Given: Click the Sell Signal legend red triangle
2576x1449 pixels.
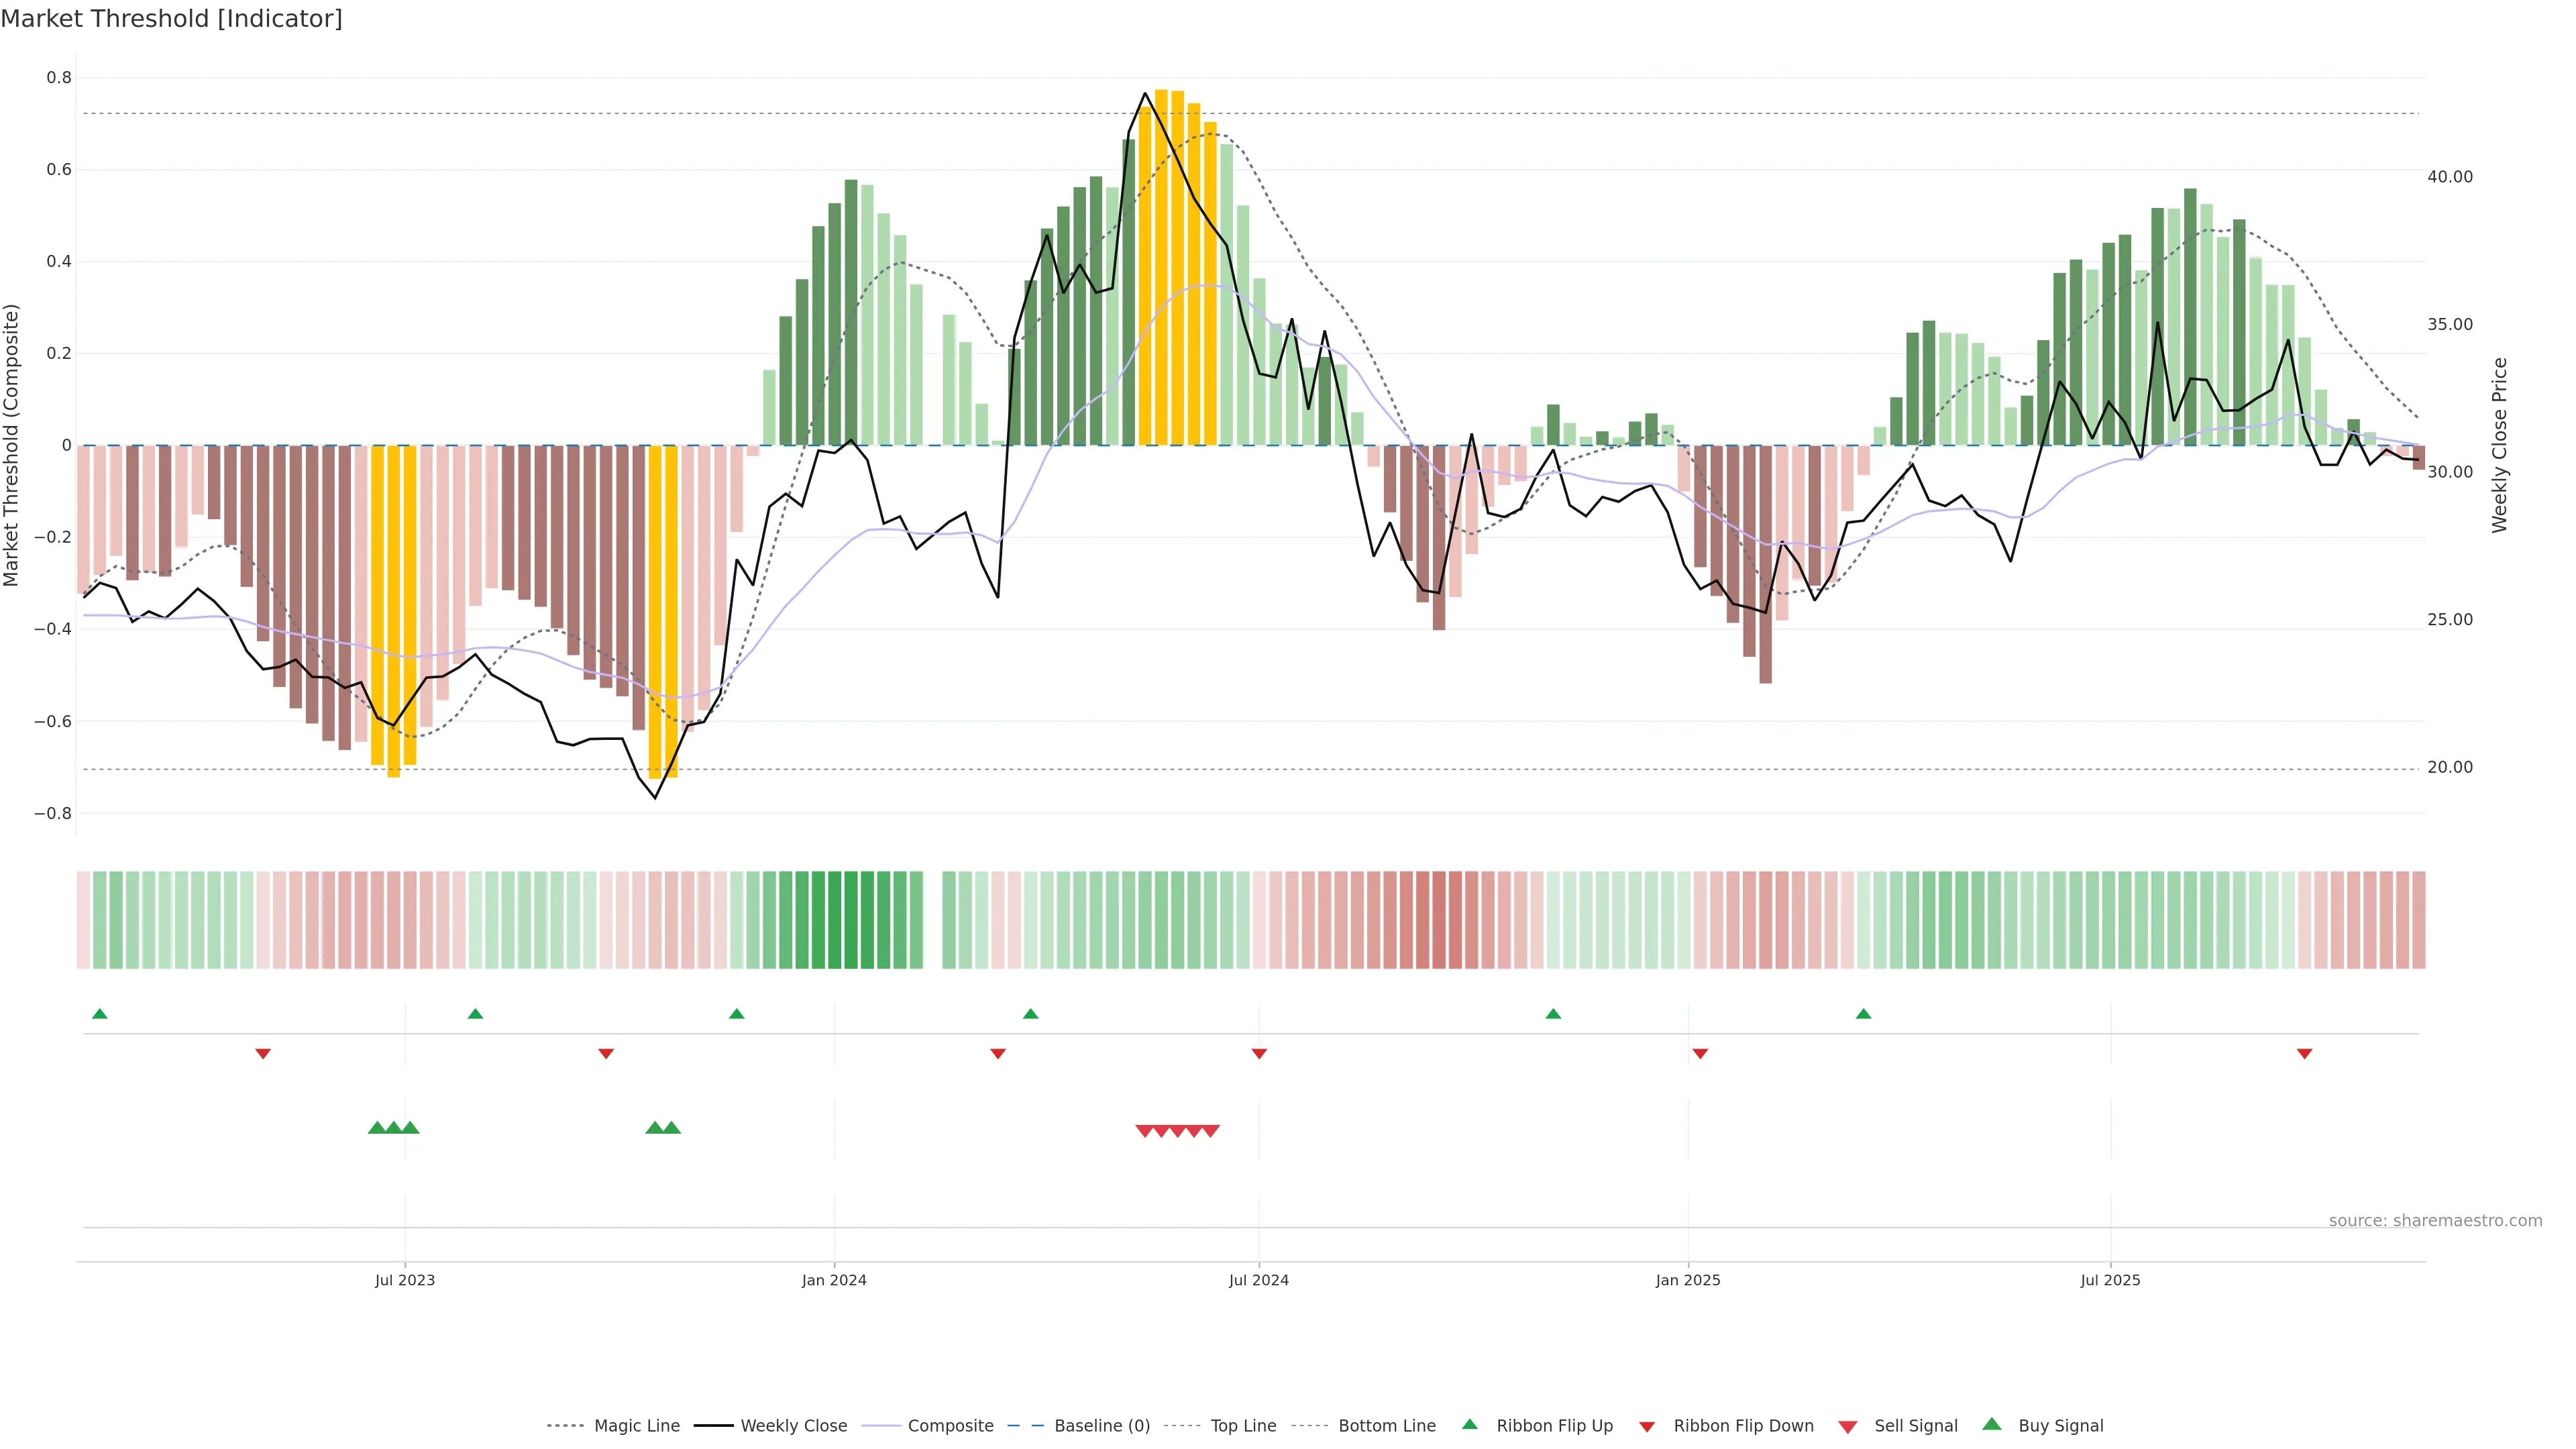Looking at the screenshot, I should tap(1847, 1427).
